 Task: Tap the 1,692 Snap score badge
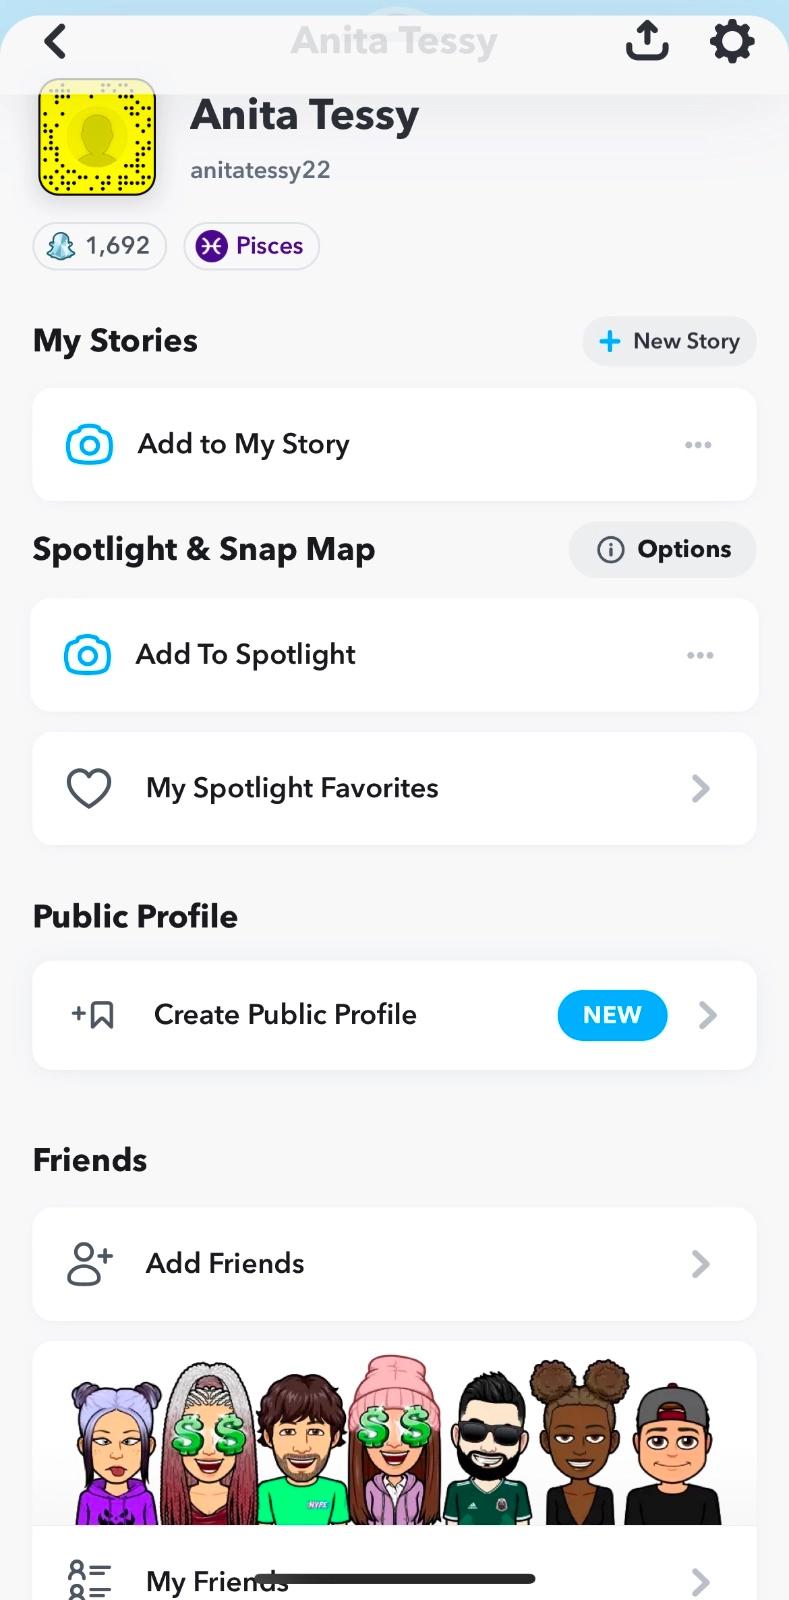(x=99, y=246)
